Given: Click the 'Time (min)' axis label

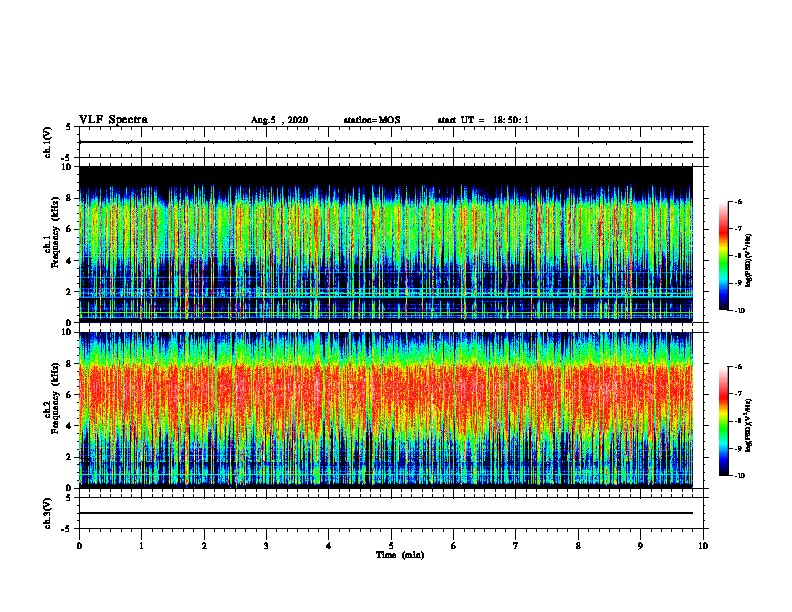Looking at the screenshot, I should (x=400, y=555).
